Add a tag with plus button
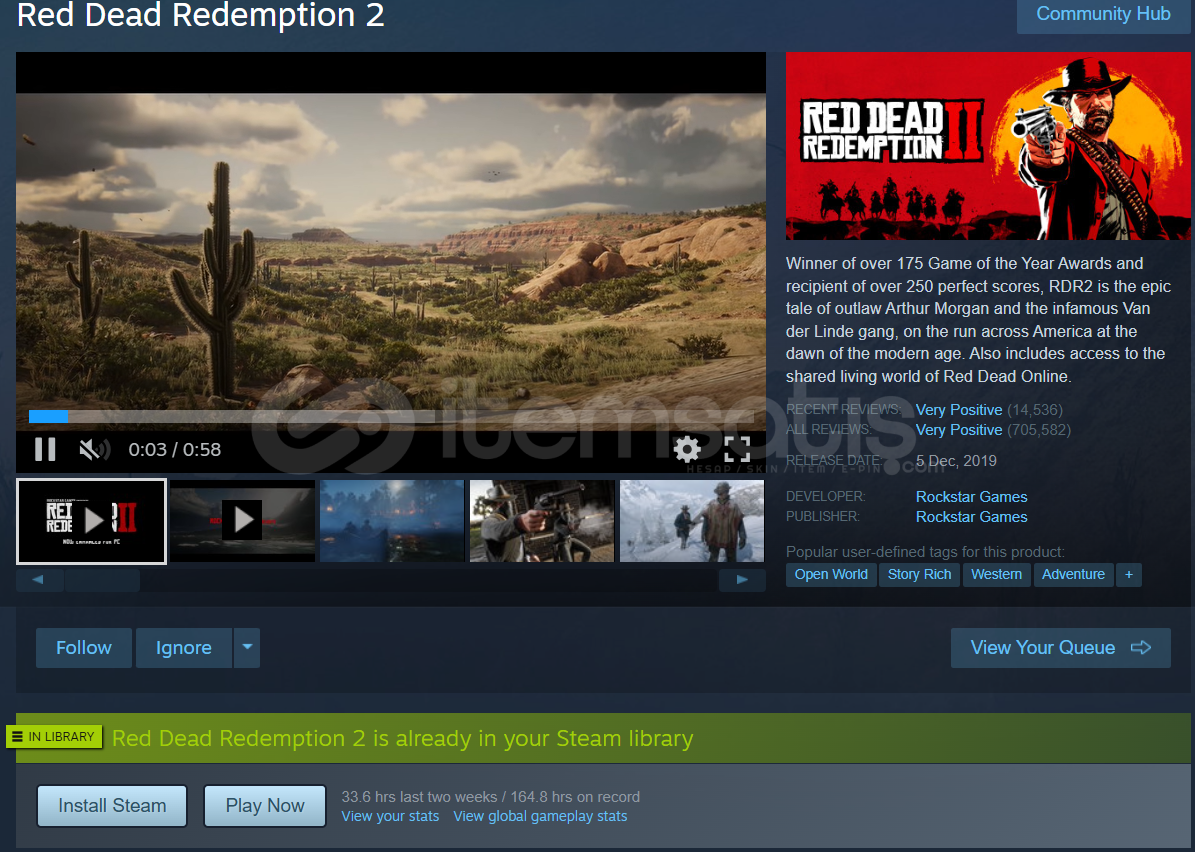This screenshot has width=1195, height=852. 1129,575
